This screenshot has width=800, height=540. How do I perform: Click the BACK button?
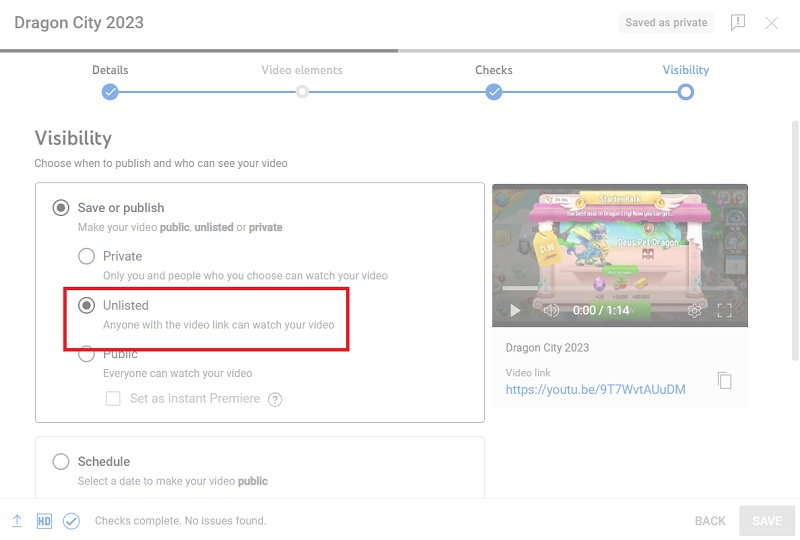click(710, 521)
